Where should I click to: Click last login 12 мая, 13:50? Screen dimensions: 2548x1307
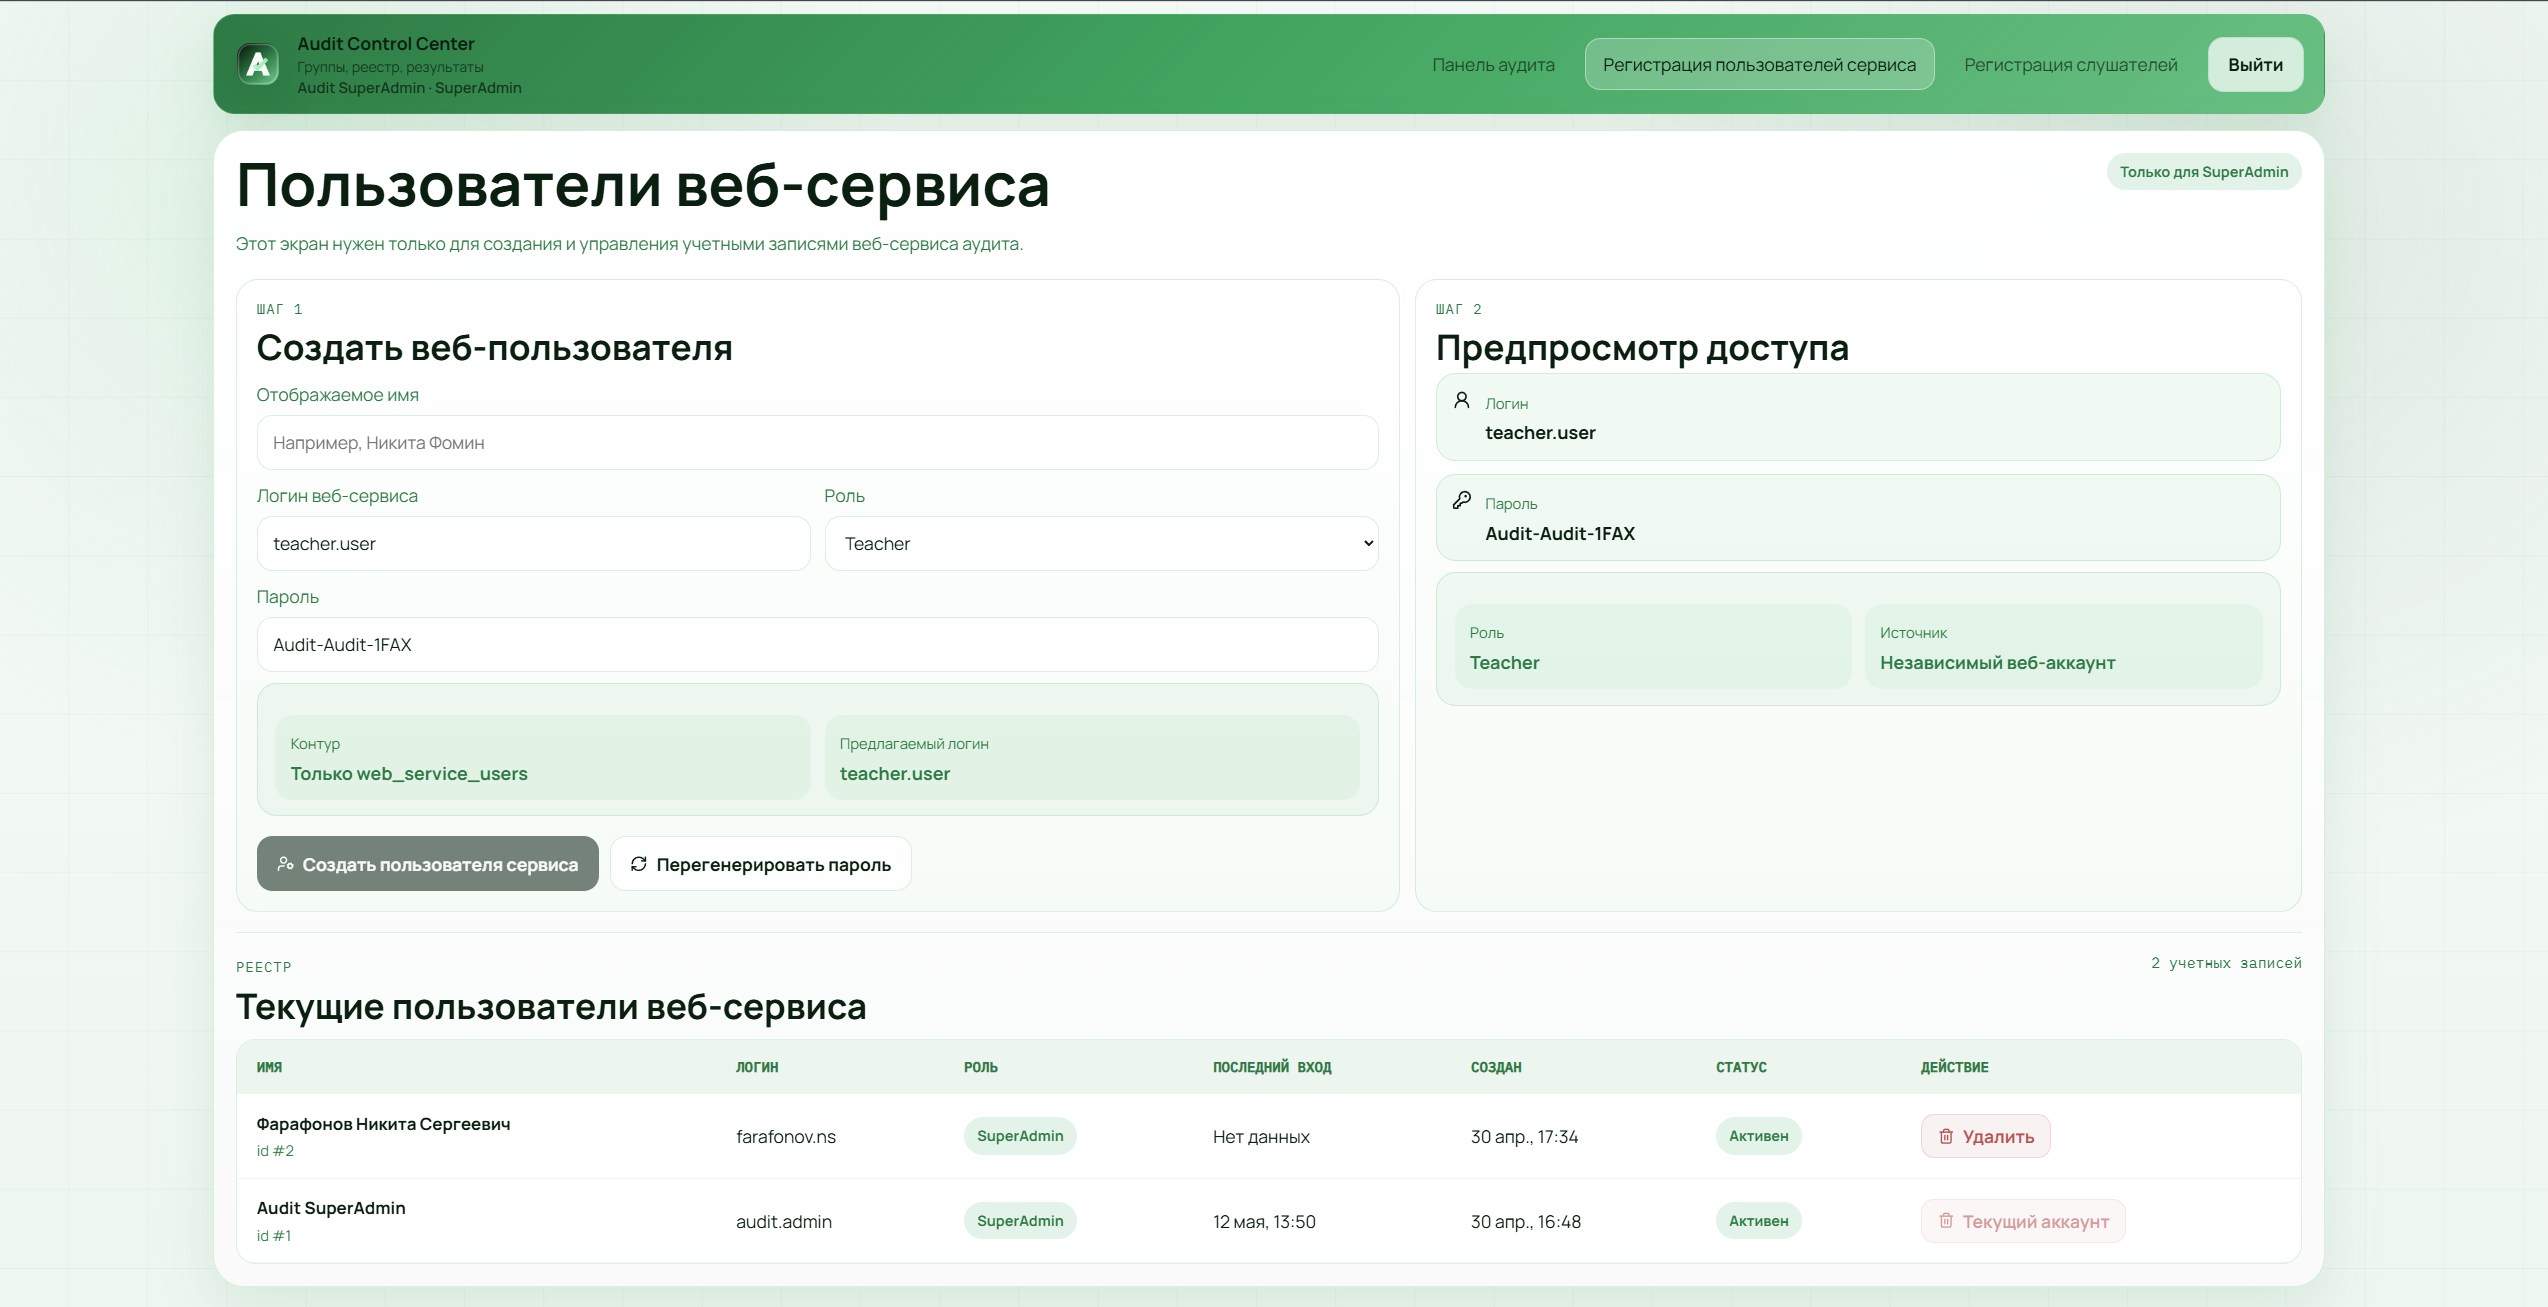tap(1264, 1222)
